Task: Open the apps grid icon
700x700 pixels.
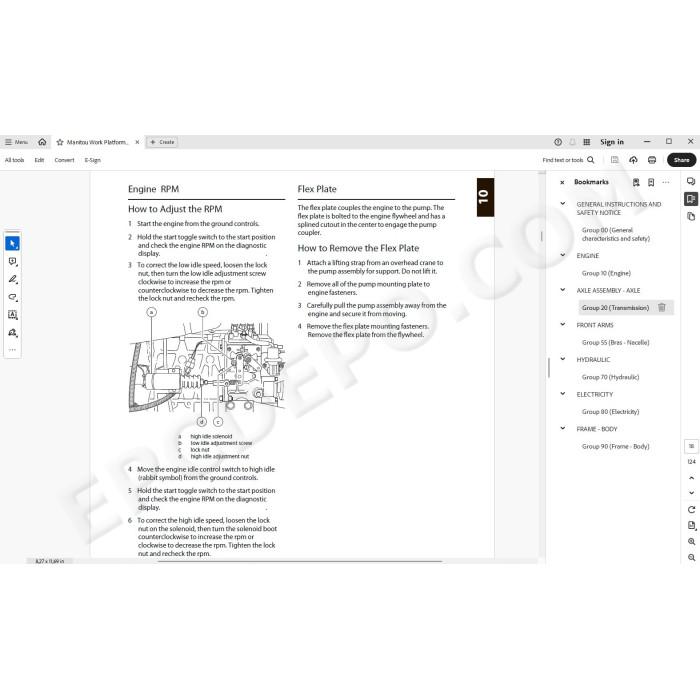Action: pos(587,142)
